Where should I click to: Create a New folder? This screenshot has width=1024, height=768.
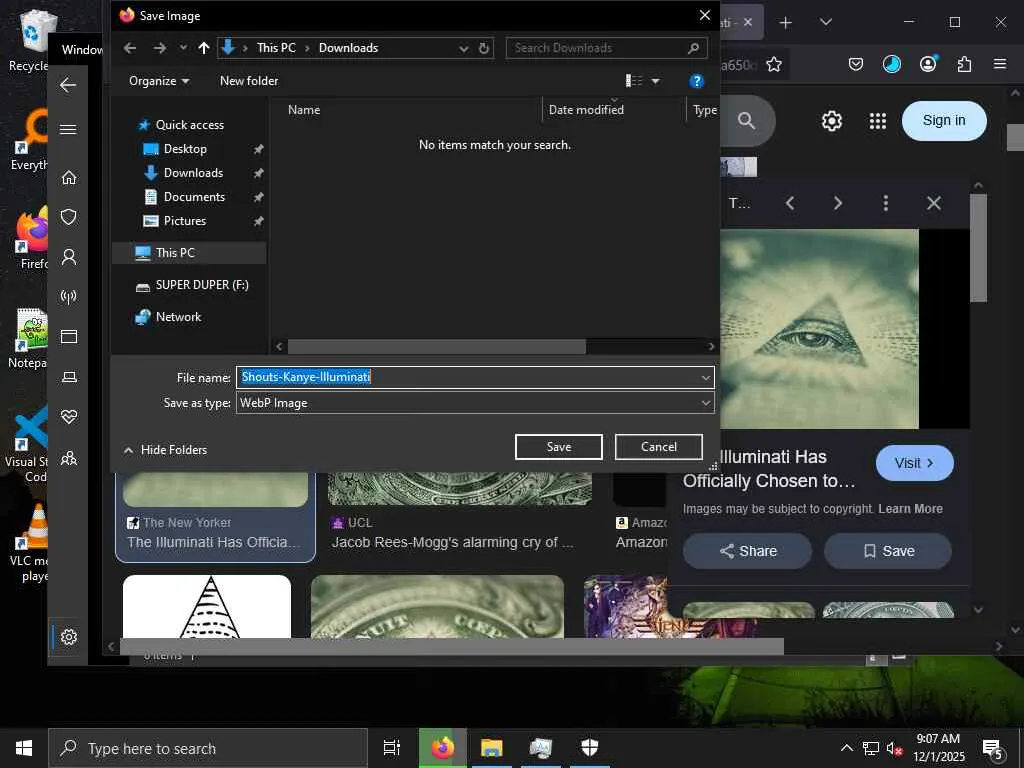tap(249, 81)
